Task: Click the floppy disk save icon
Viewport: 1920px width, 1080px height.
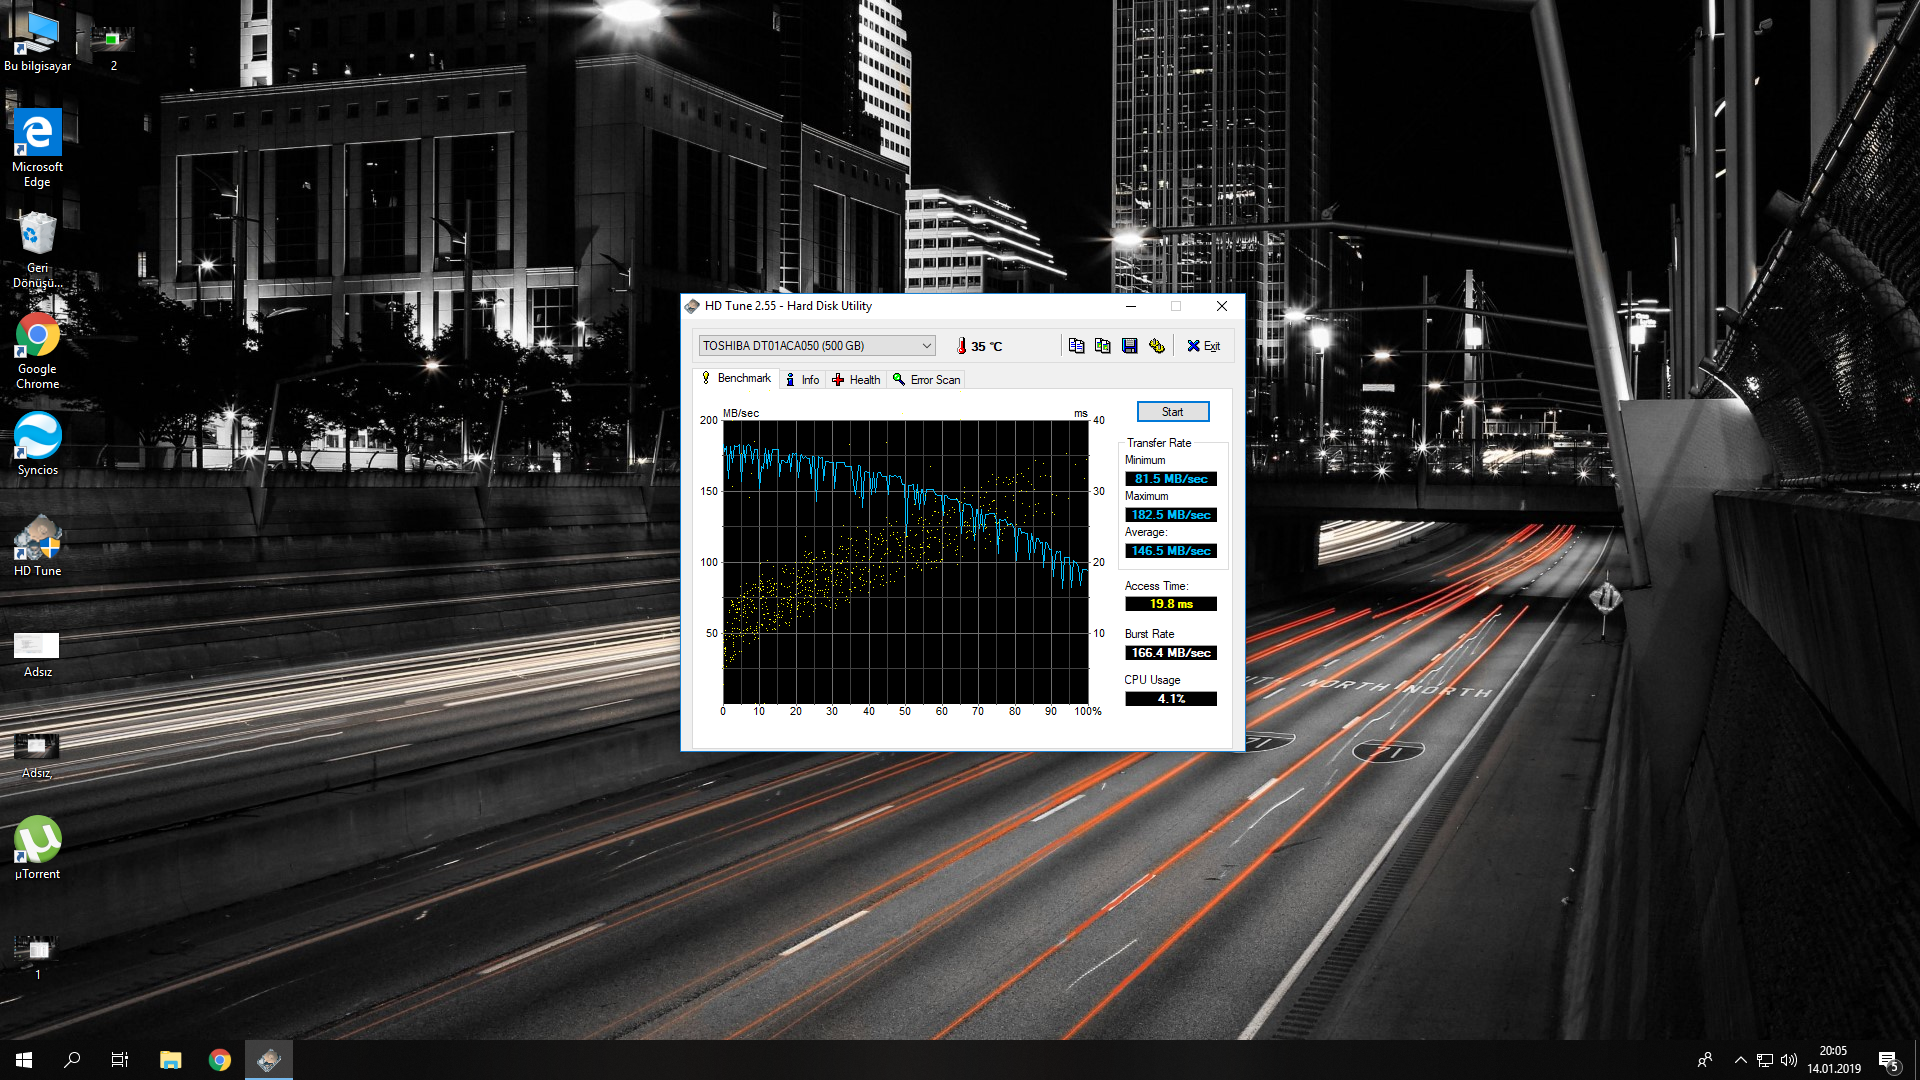Action: (1129, 346)
